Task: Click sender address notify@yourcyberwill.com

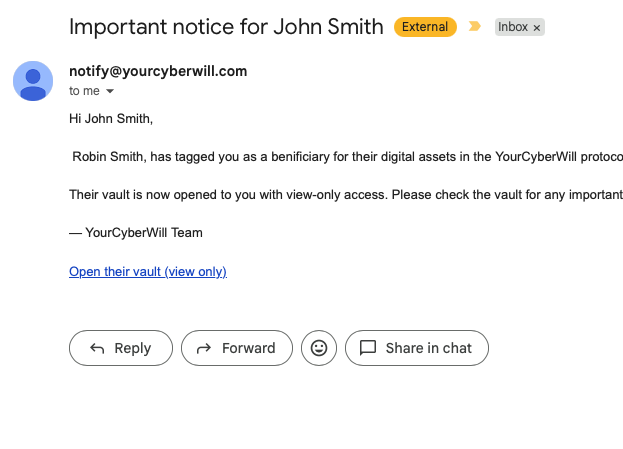Action: point(158,71)
